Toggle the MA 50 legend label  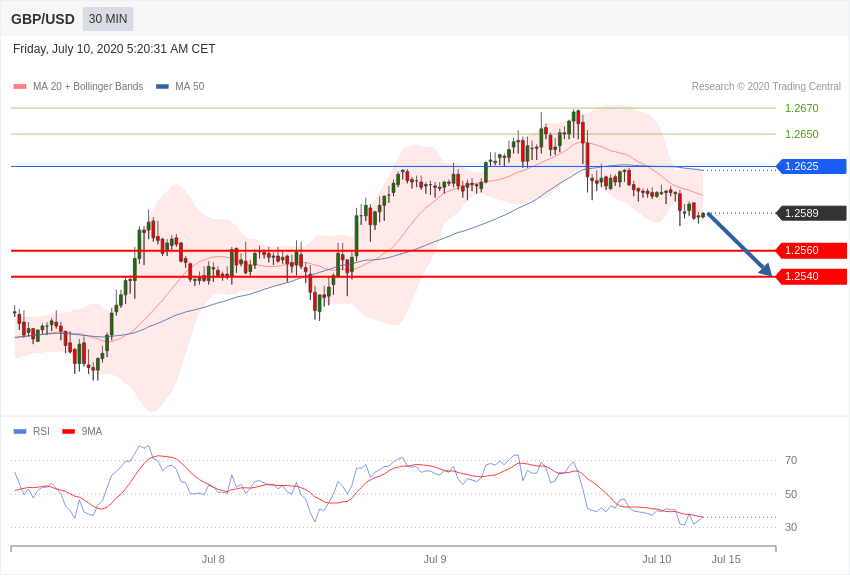point(190,87)
